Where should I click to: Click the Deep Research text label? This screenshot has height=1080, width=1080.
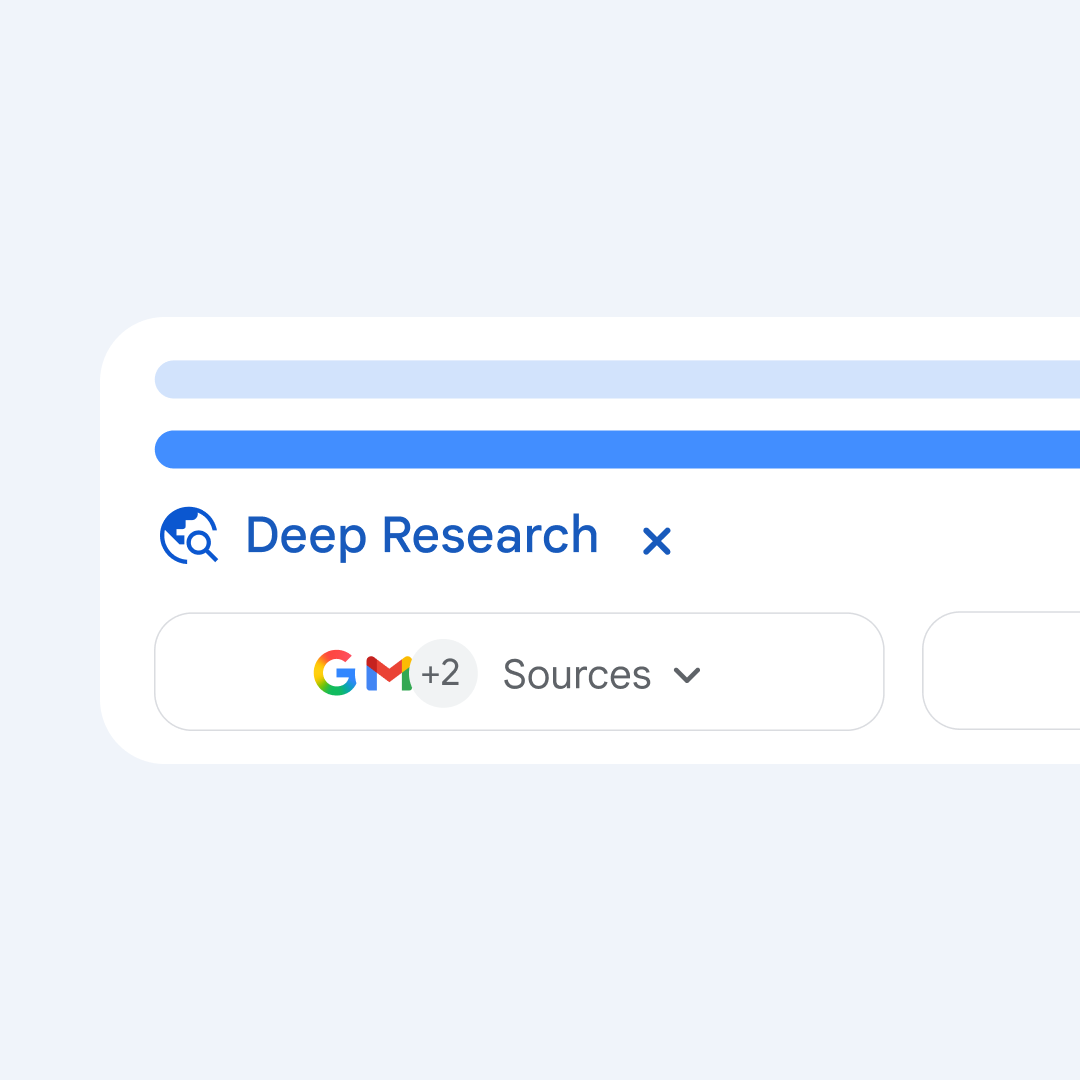pos(422,535)
